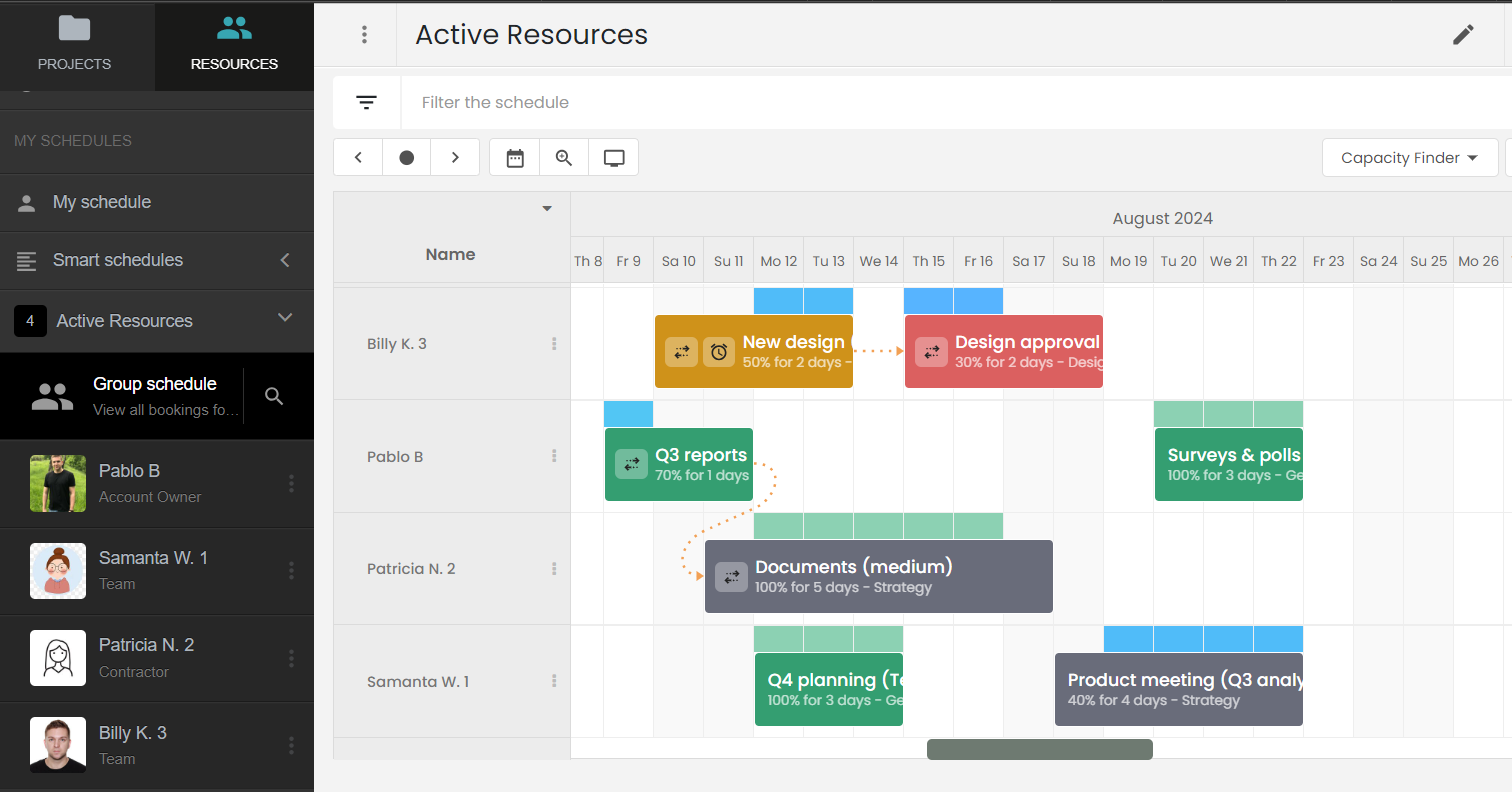The width and height of the screenshot is (1512, 792).
Task: Open My schedule in sidebar
Action: click(102, 202)
